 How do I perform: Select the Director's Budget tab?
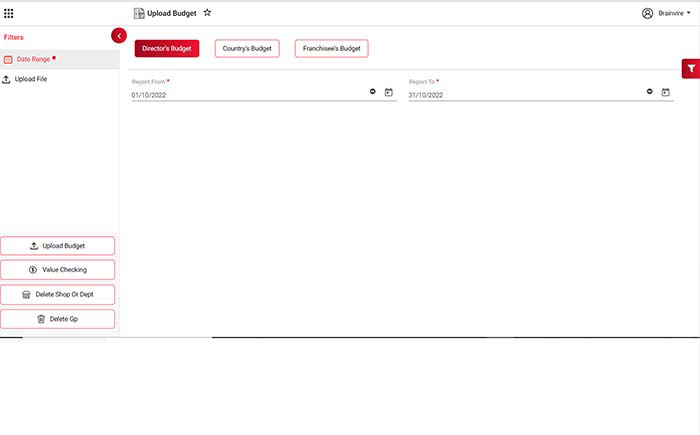tap(167, 48)
